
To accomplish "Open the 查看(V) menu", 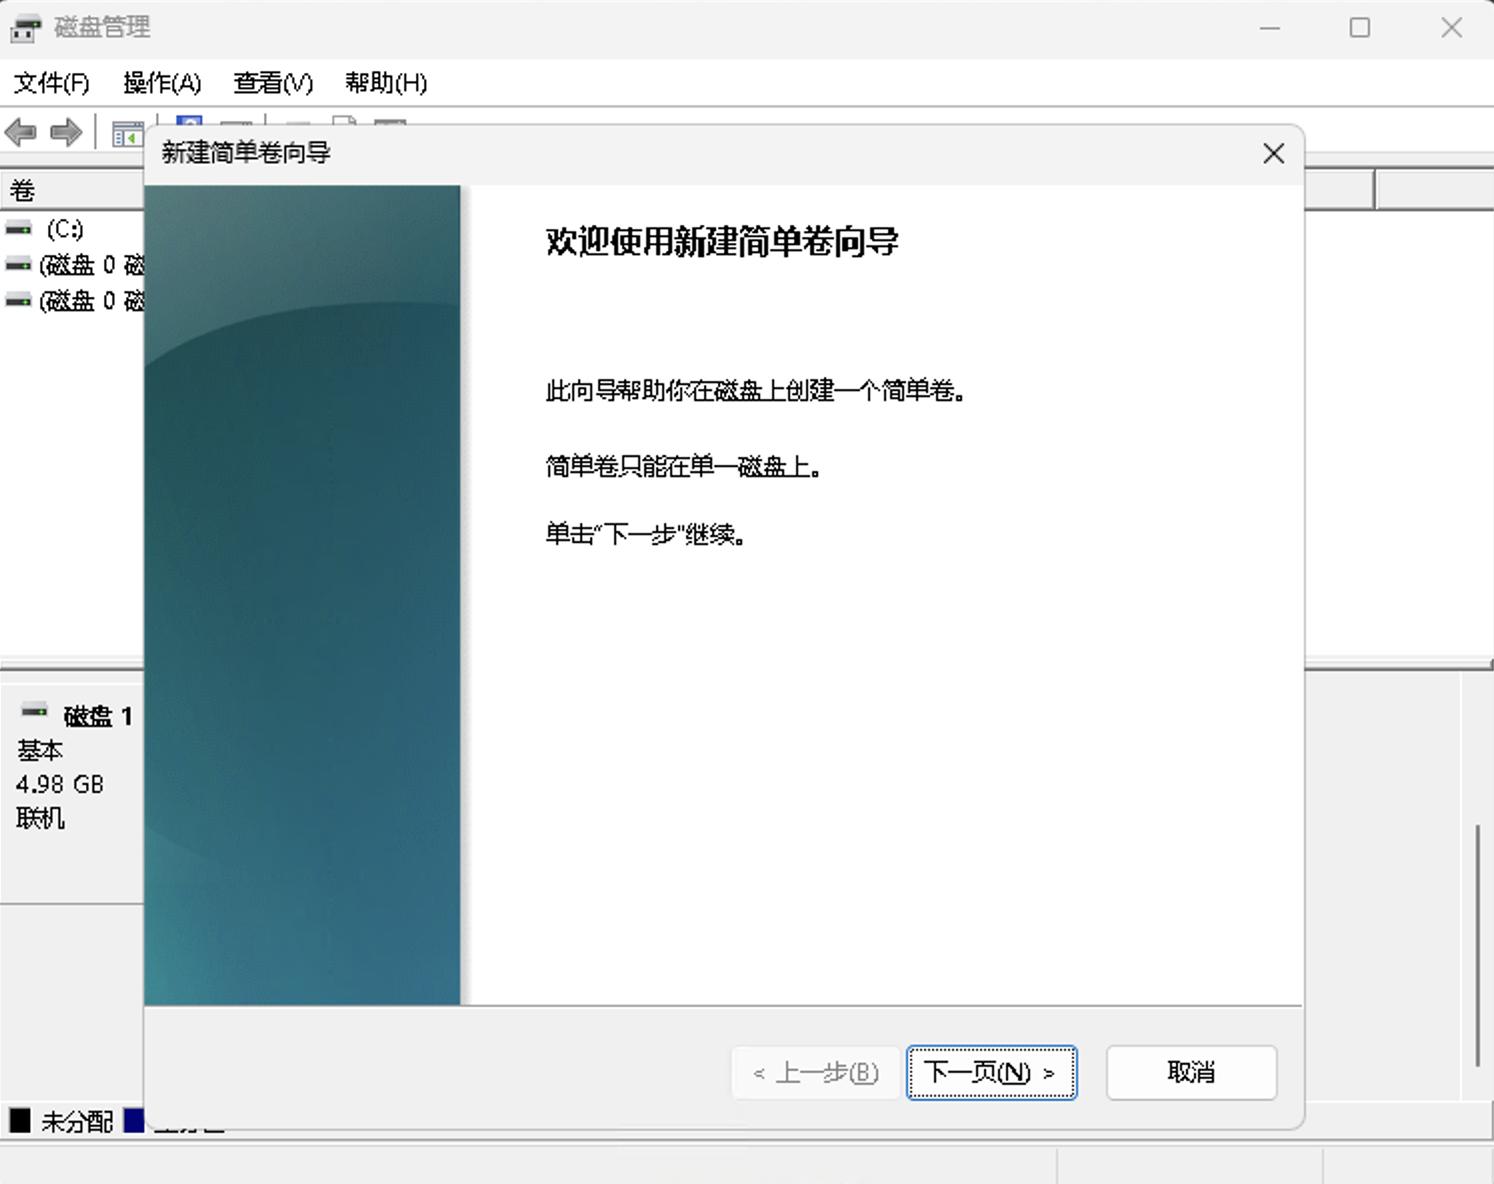I will (273, 83).
